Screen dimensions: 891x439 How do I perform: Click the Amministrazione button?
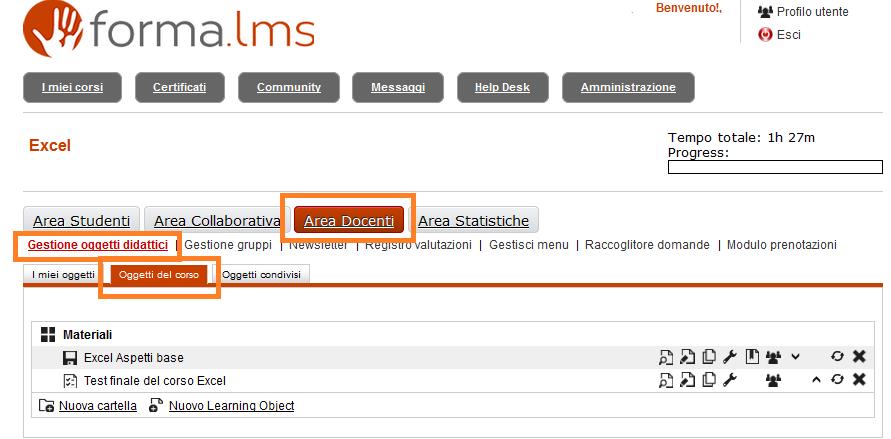(x=628, y=87)
